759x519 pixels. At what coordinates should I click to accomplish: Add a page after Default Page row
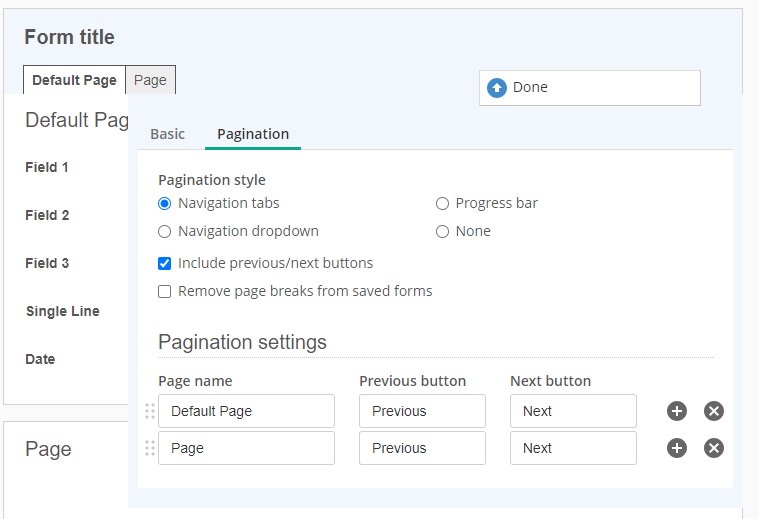pos(677,411)
